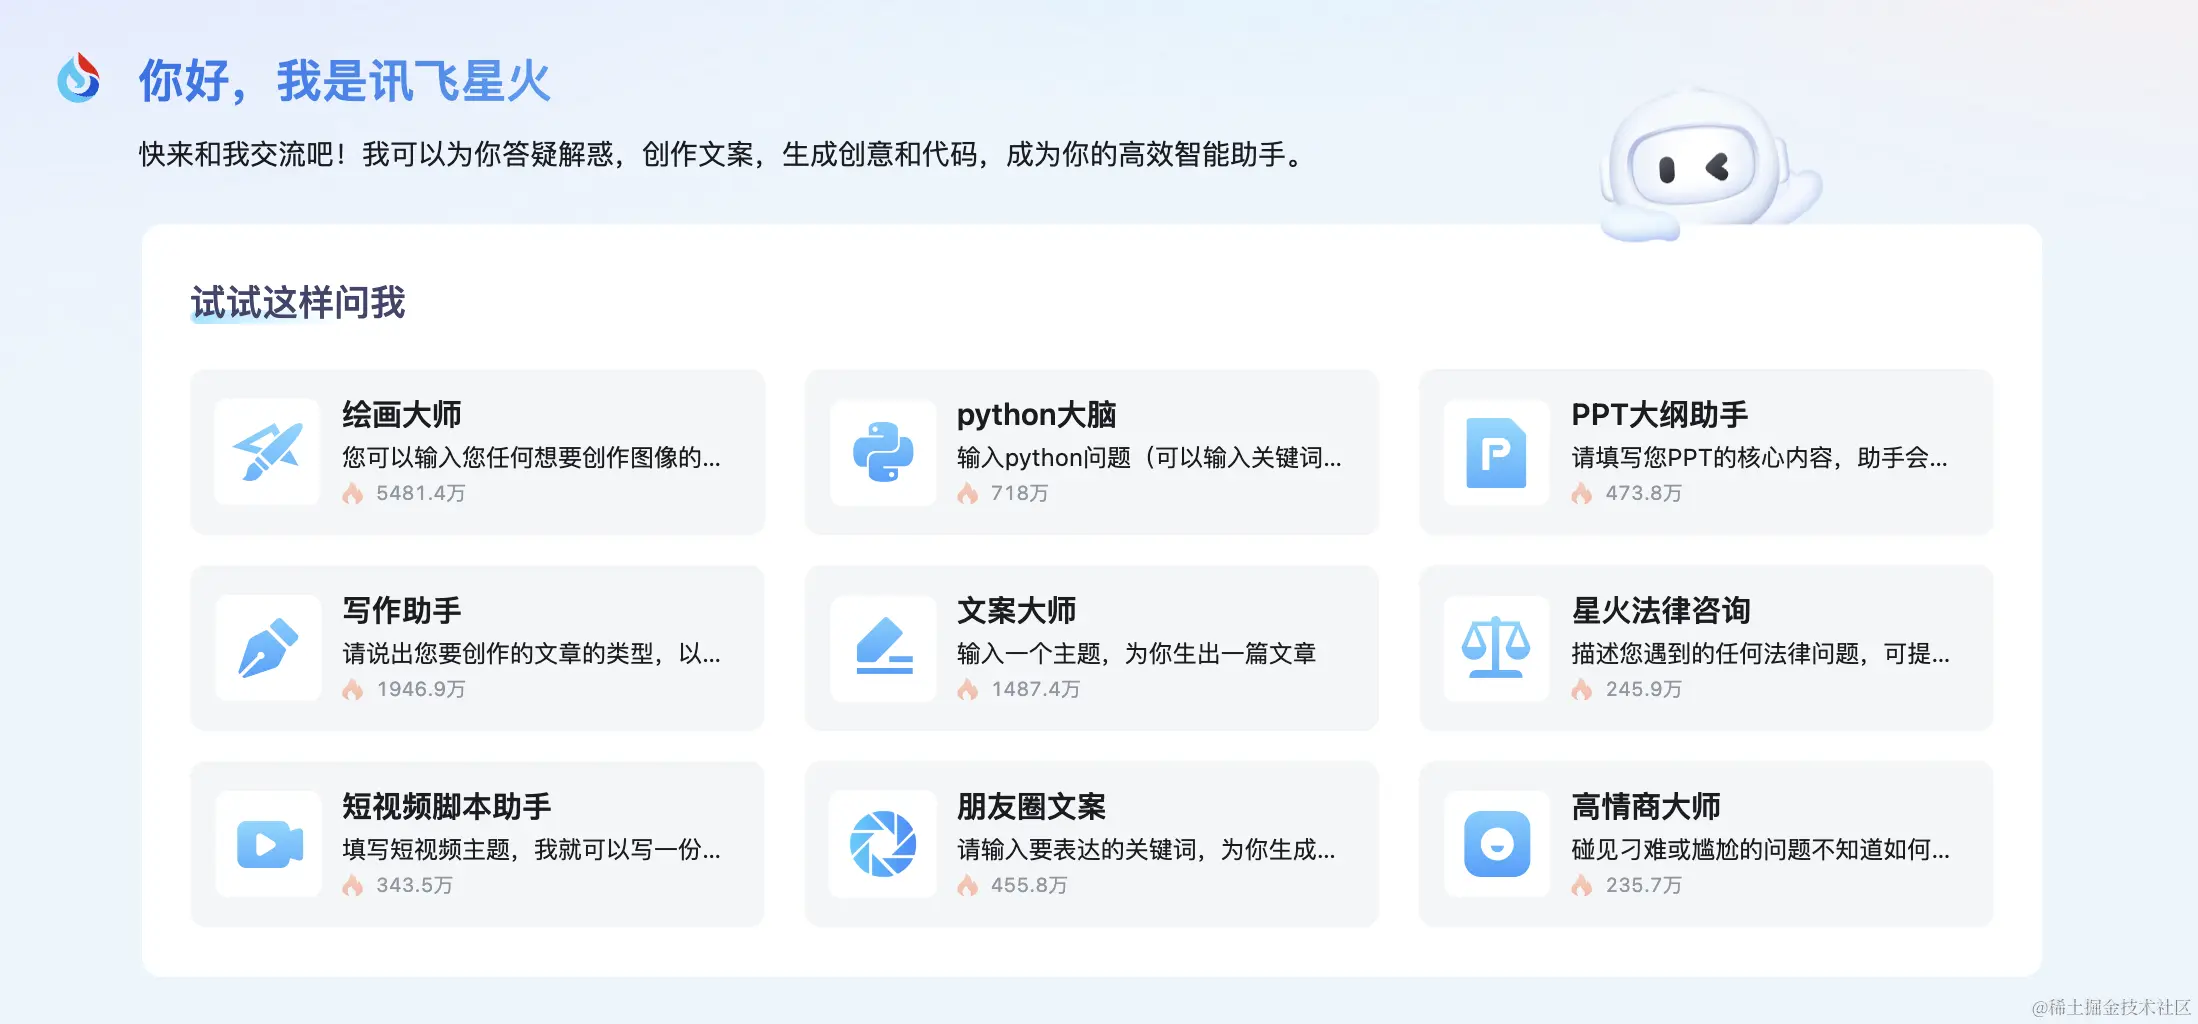Click the usage count '5481.4万'
The width and height of the screenshot is (2198, 1024).
(x=421, y=493)
